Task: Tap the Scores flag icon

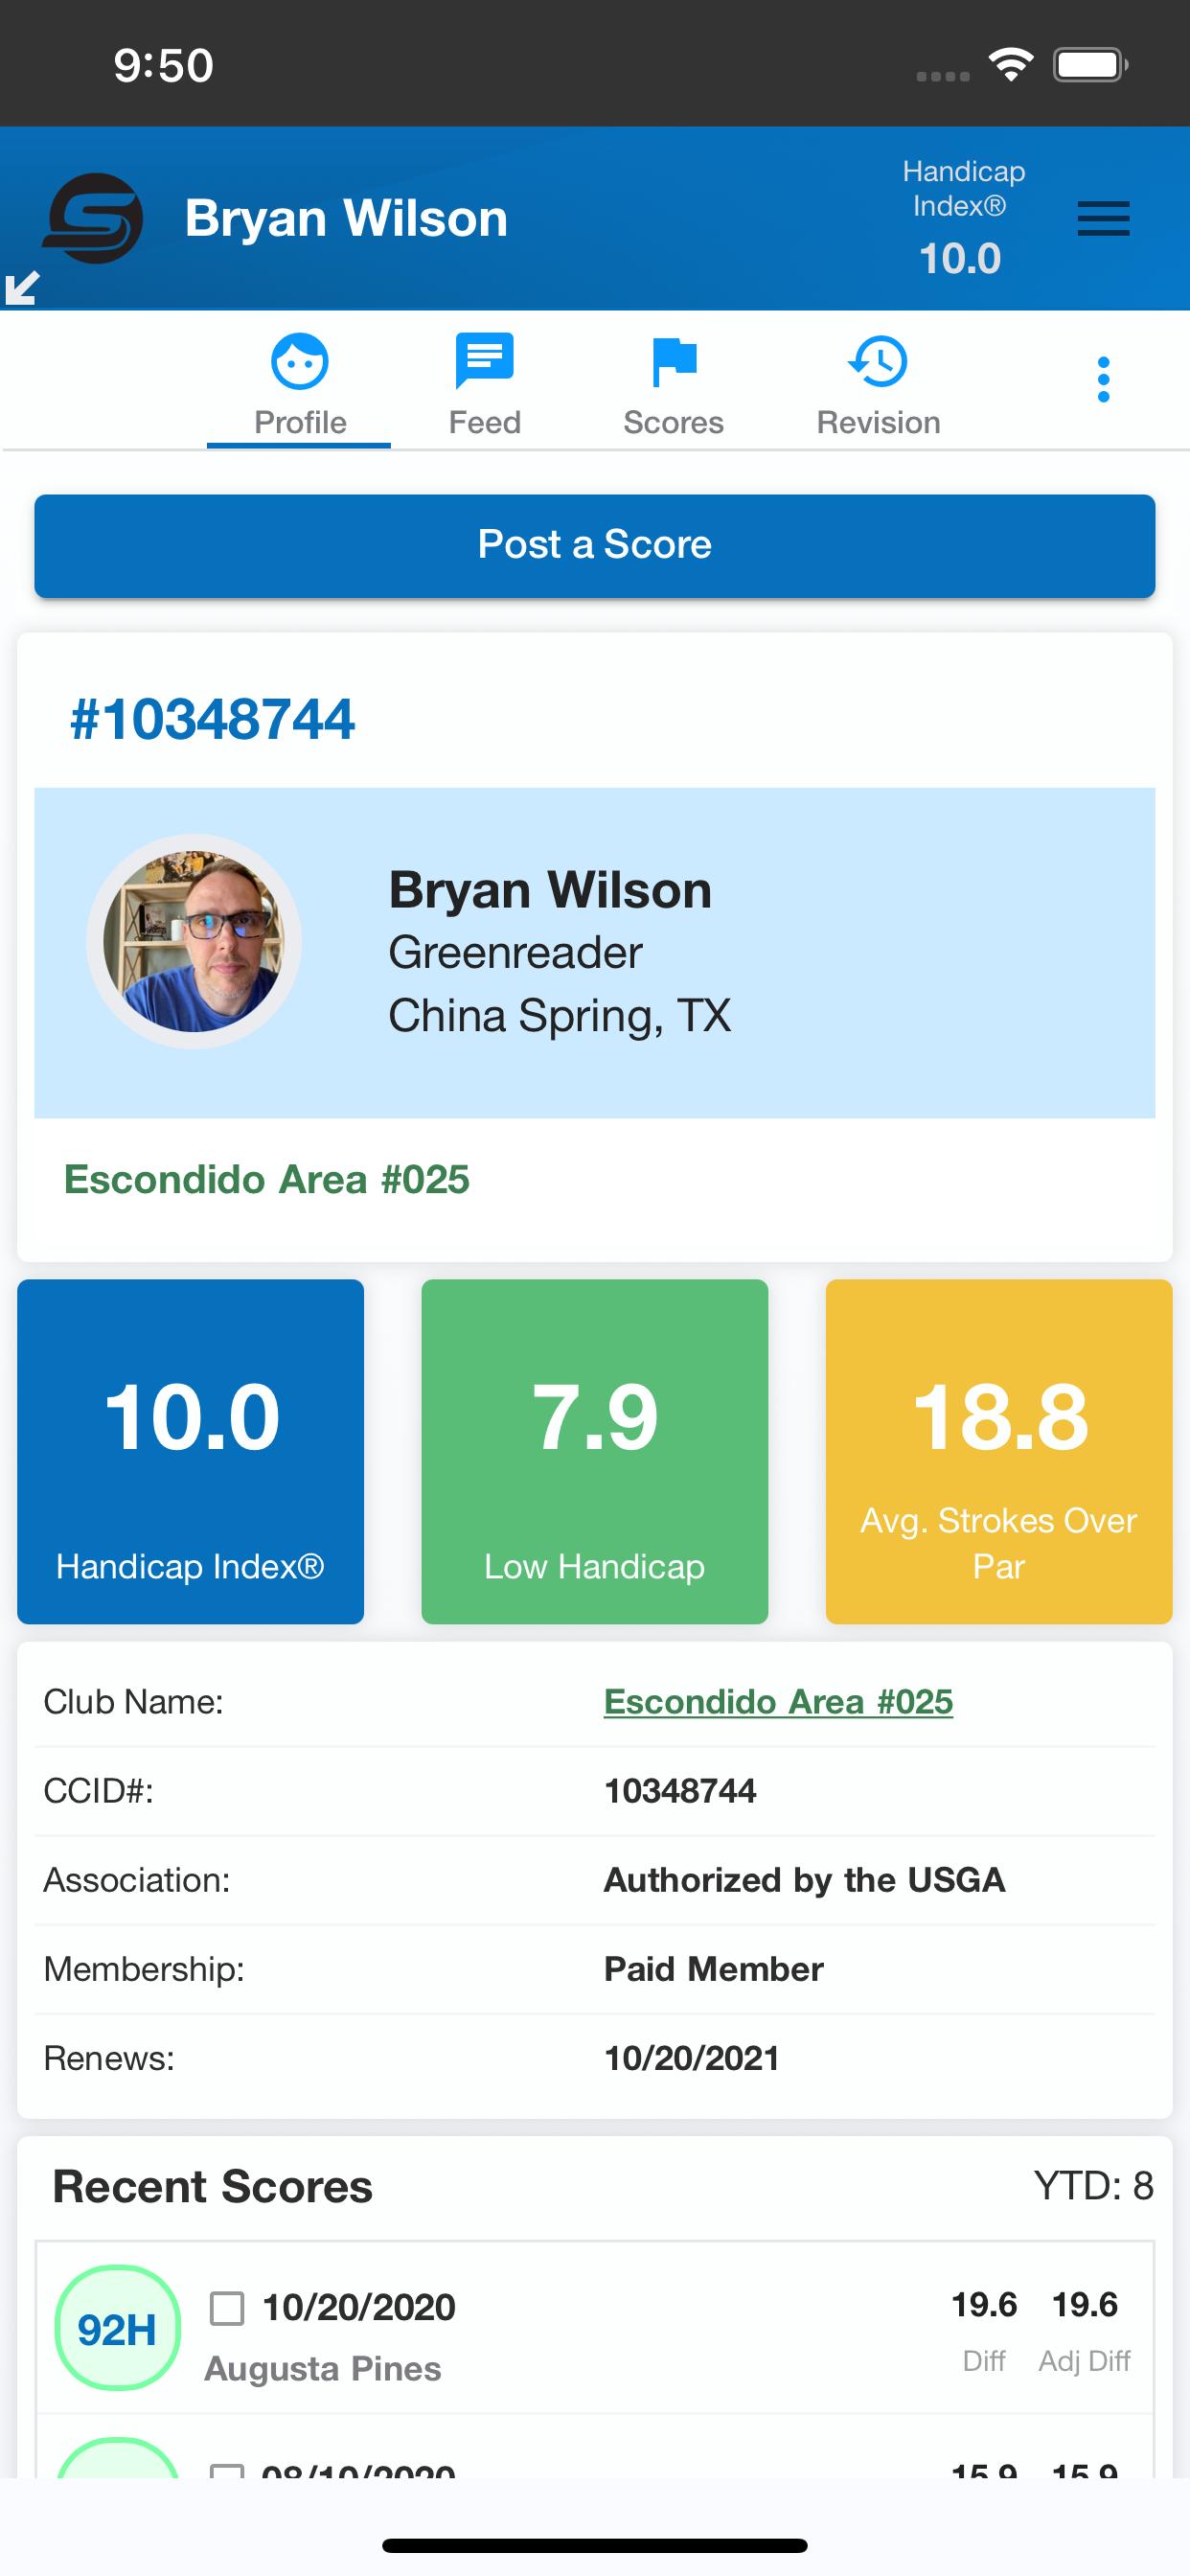Action: click(x=674, y=362)
